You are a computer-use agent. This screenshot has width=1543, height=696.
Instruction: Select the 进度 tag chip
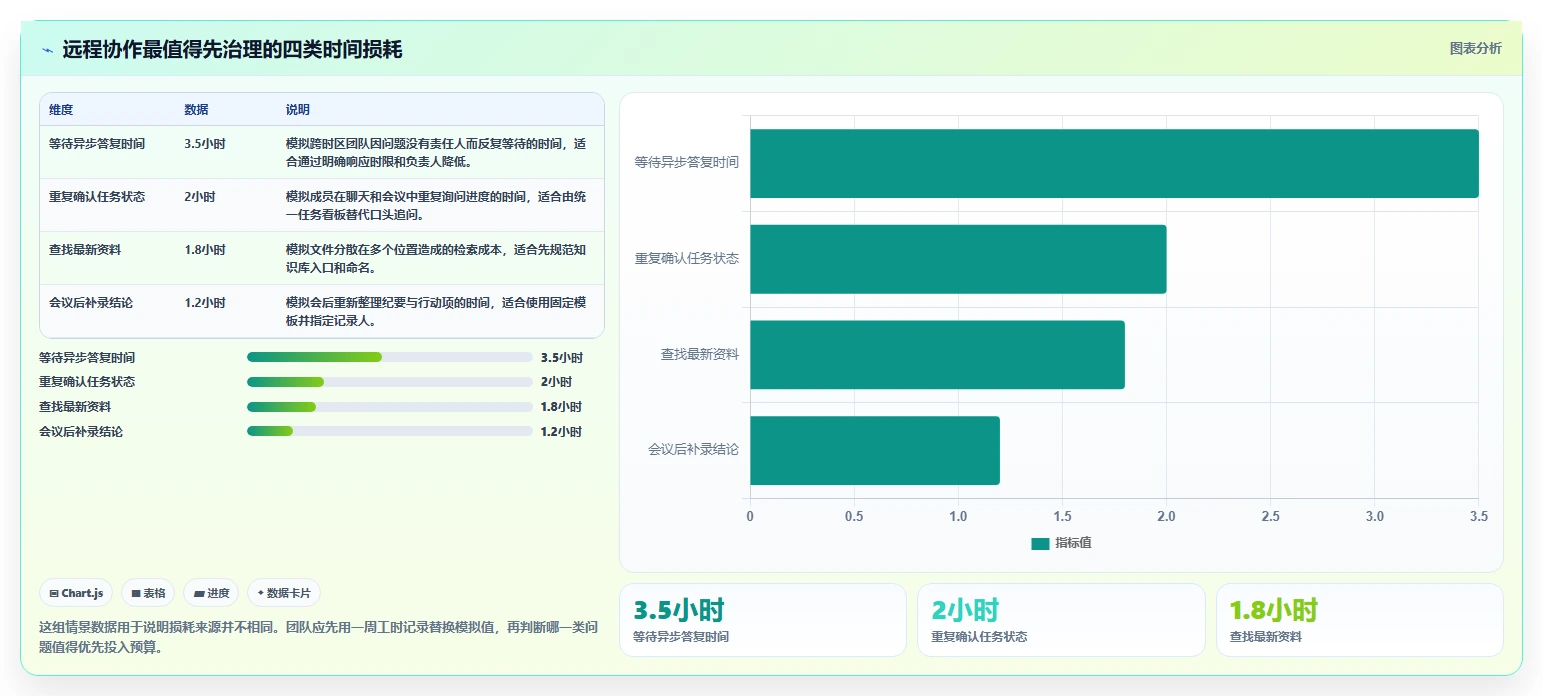pyautogui.click(x=211, y=593)
